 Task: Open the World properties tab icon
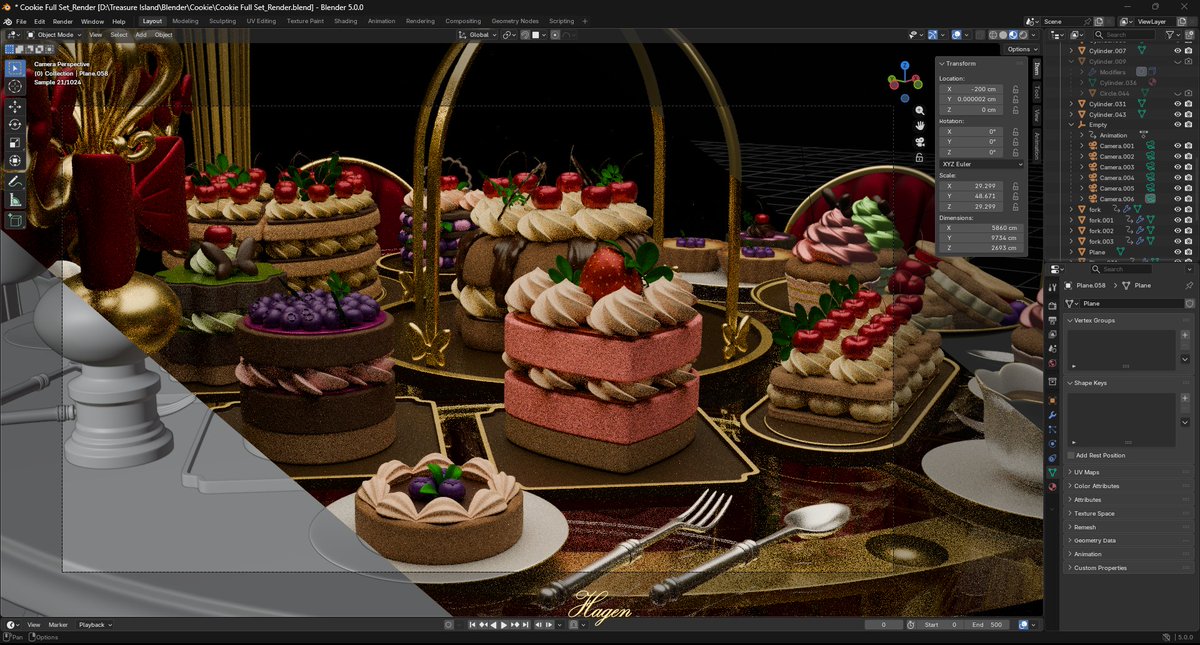[1052, 363]
